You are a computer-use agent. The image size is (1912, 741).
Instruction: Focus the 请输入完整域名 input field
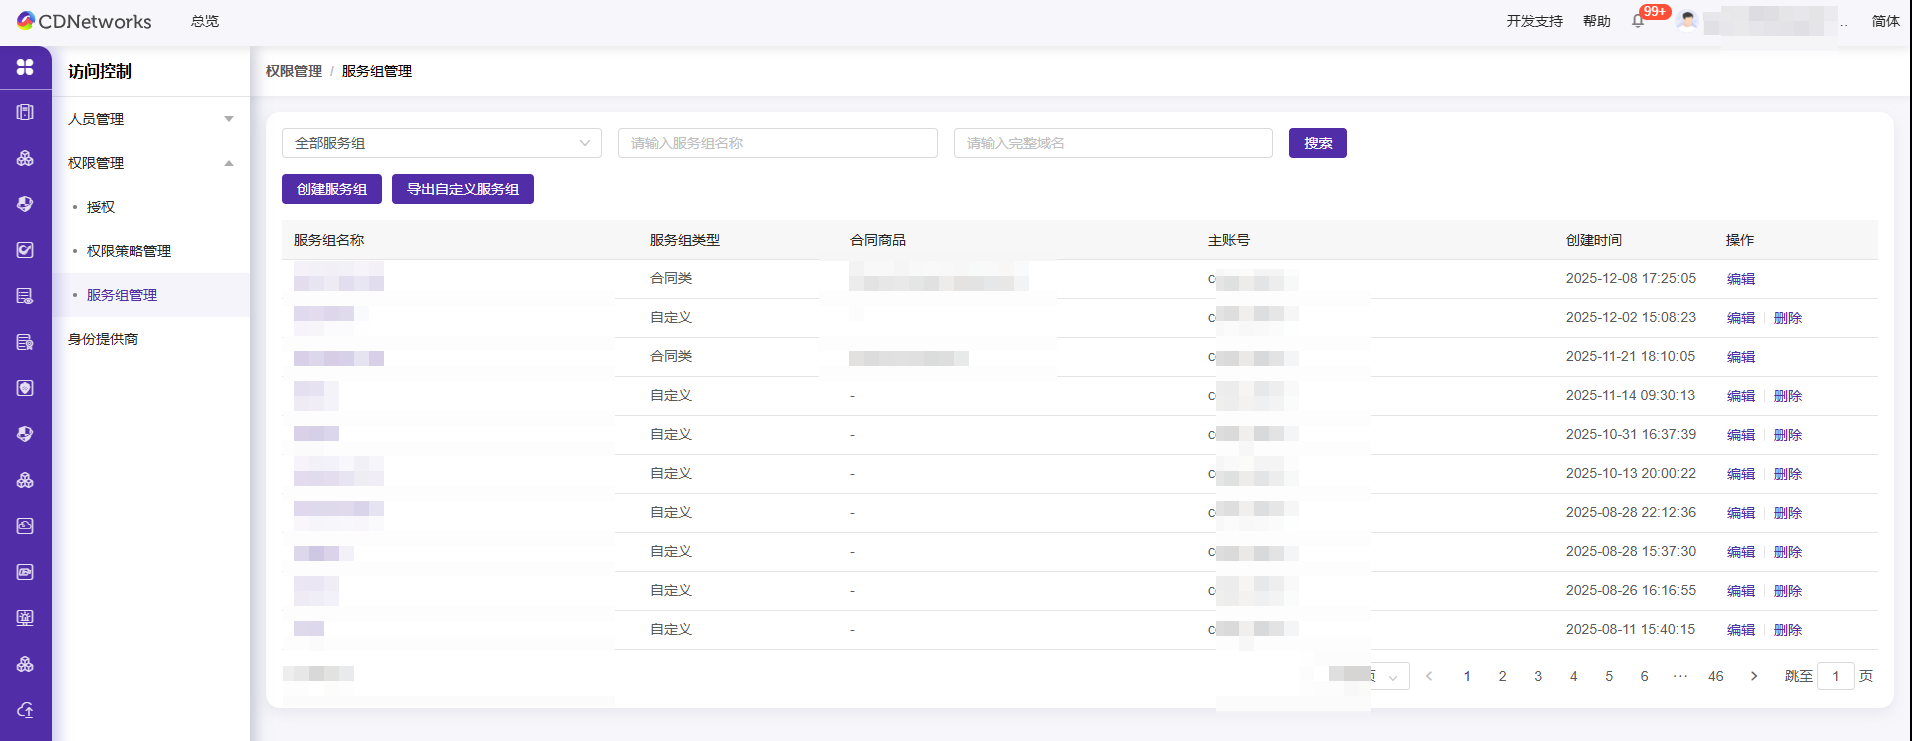pyautogui.click(x=1113, y=143)
